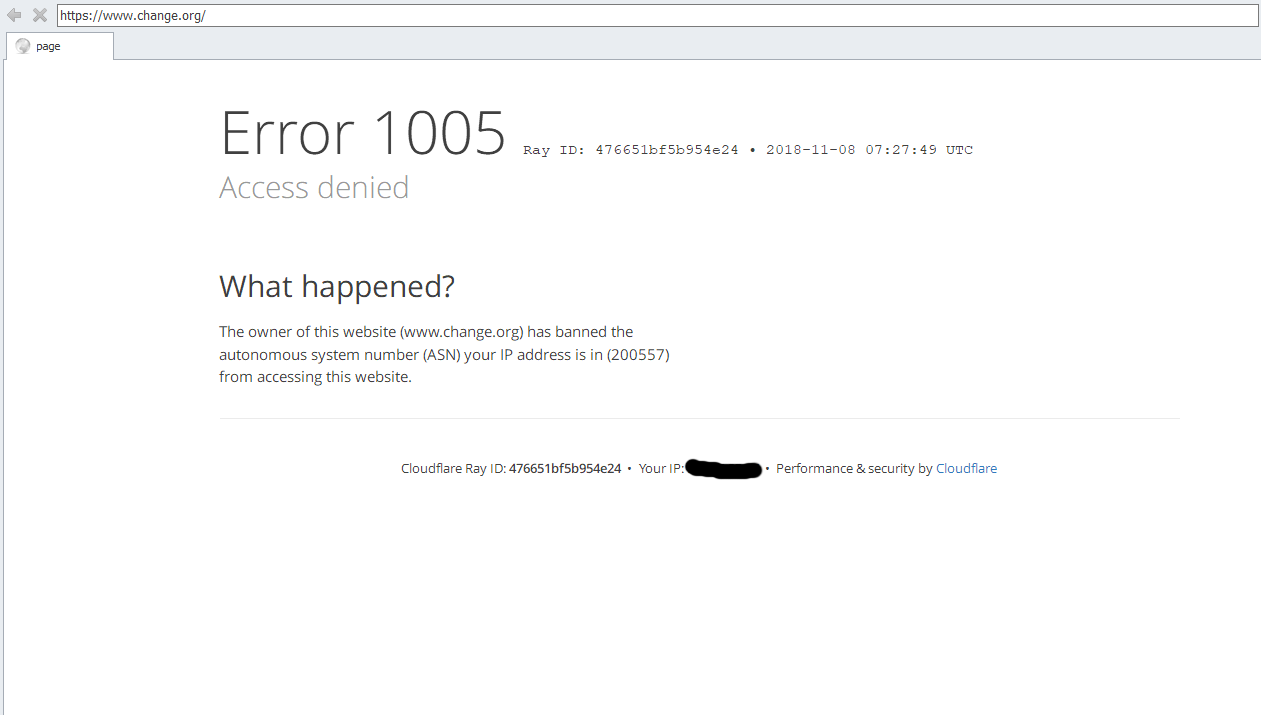The height and width of the screenshot is (715, 1261).
Task: Stop loading with the X icon
Action: 40,15
